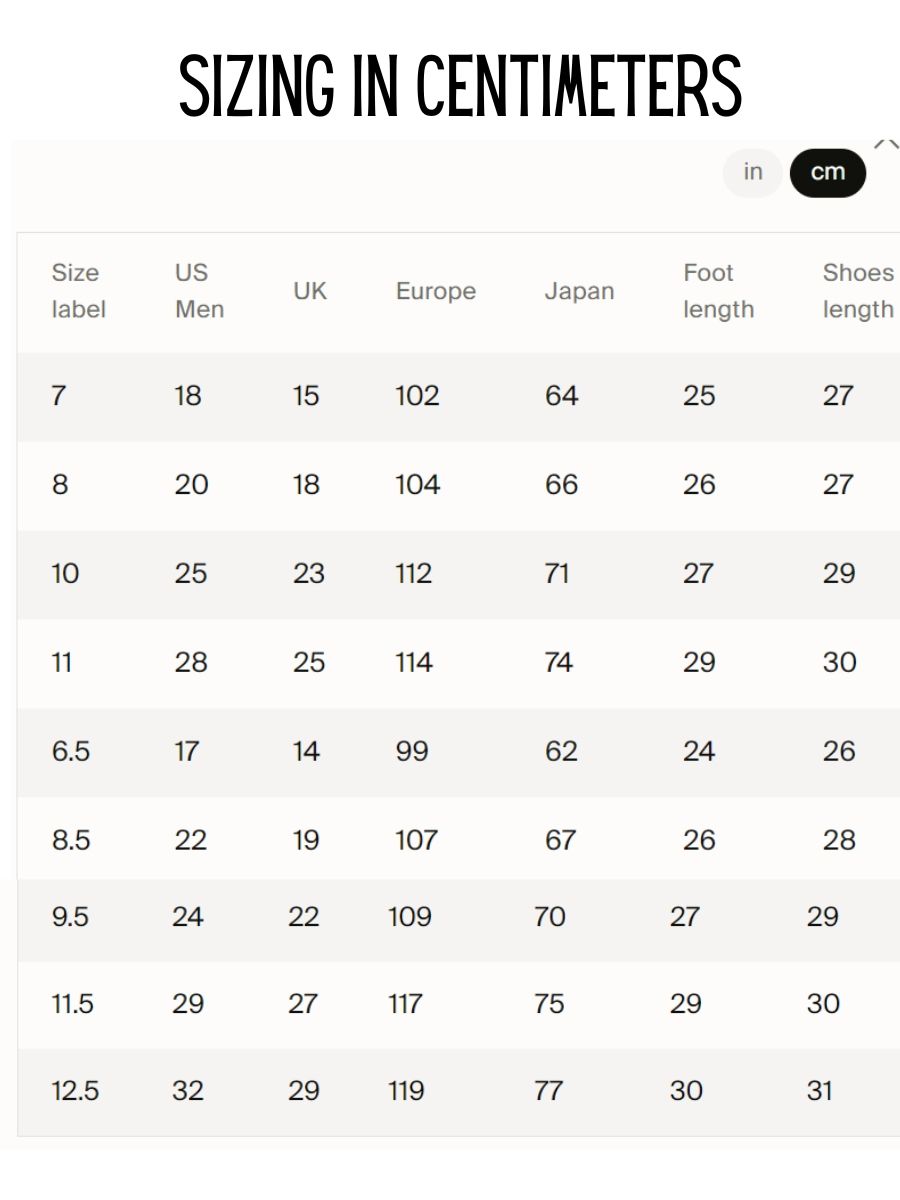Select the size label 12.5 row
The height and width of the screenshot is (1200, 900).
[x=458, y=1091]
